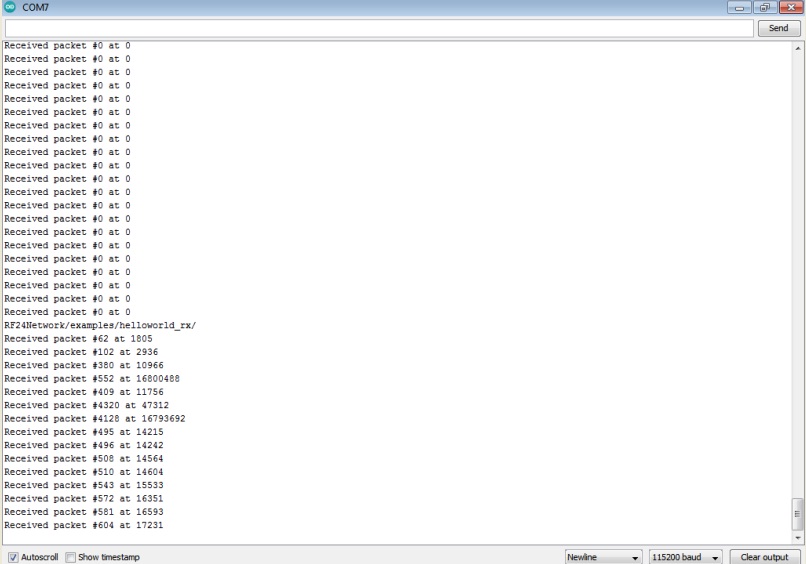Click the line 'Received packet #62 at 1805'

78,339
